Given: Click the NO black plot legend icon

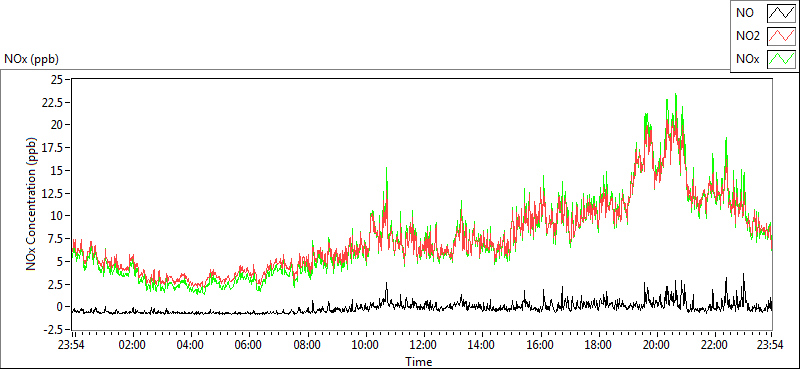Looking at the screenshot, I should tap(781, 13).
